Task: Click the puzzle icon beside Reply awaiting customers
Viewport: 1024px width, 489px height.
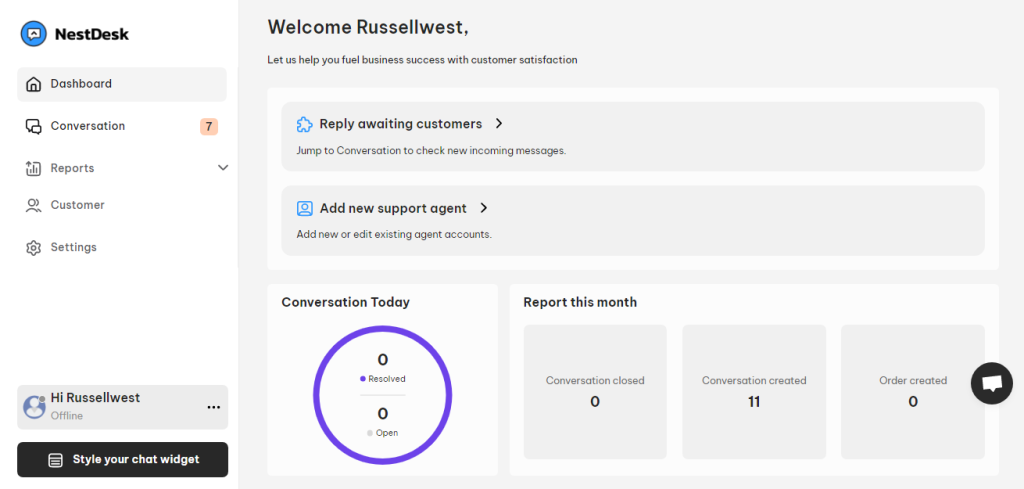Action: 304,124
